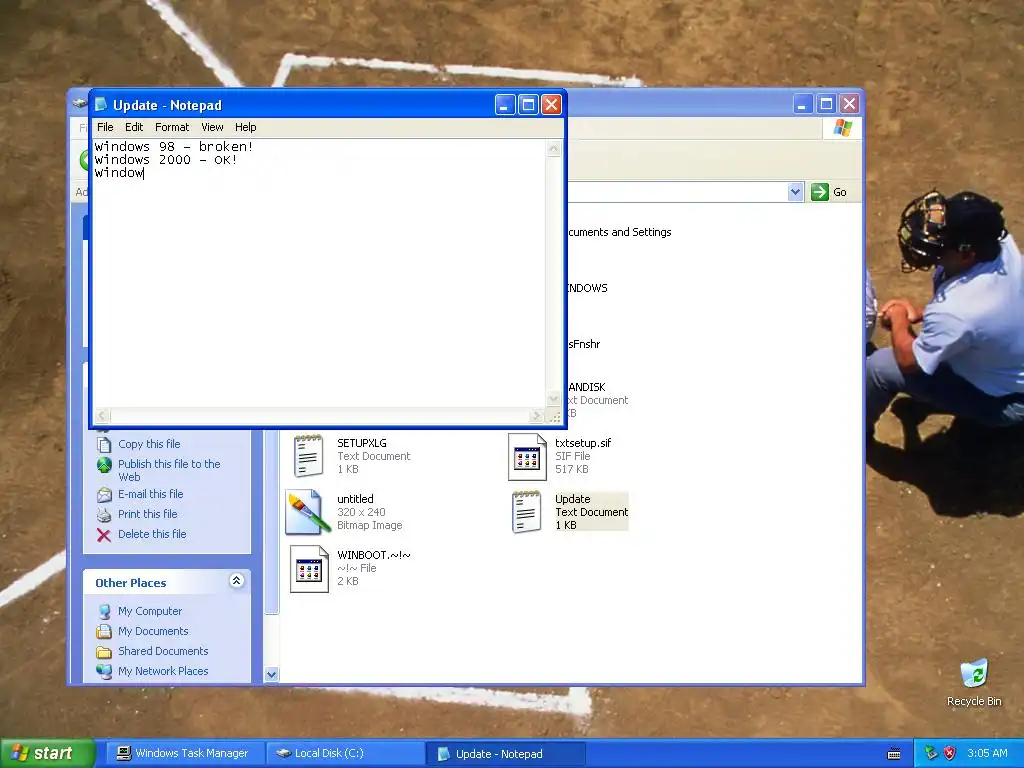Select the SETUPXLG text document icon
The width and height of the screenshot is (1024, 768).
point(308,456)
